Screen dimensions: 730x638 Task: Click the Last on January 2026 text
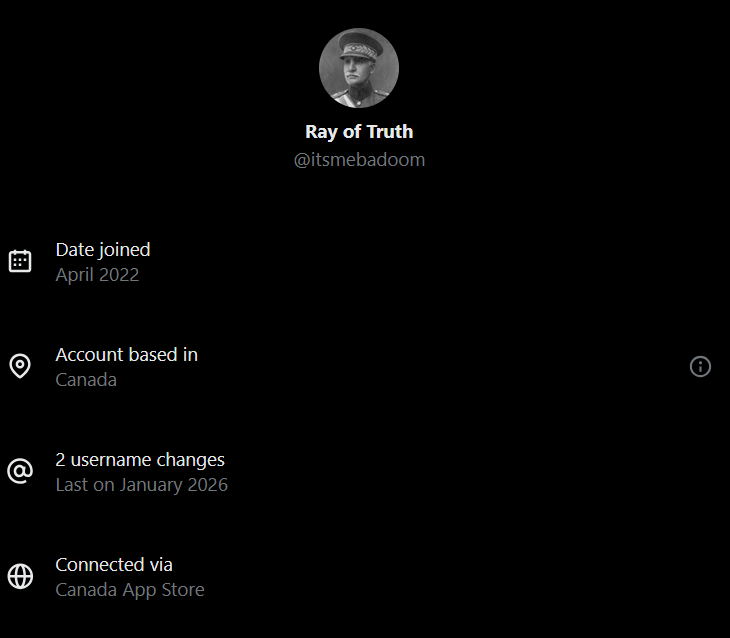click(141, 485)
